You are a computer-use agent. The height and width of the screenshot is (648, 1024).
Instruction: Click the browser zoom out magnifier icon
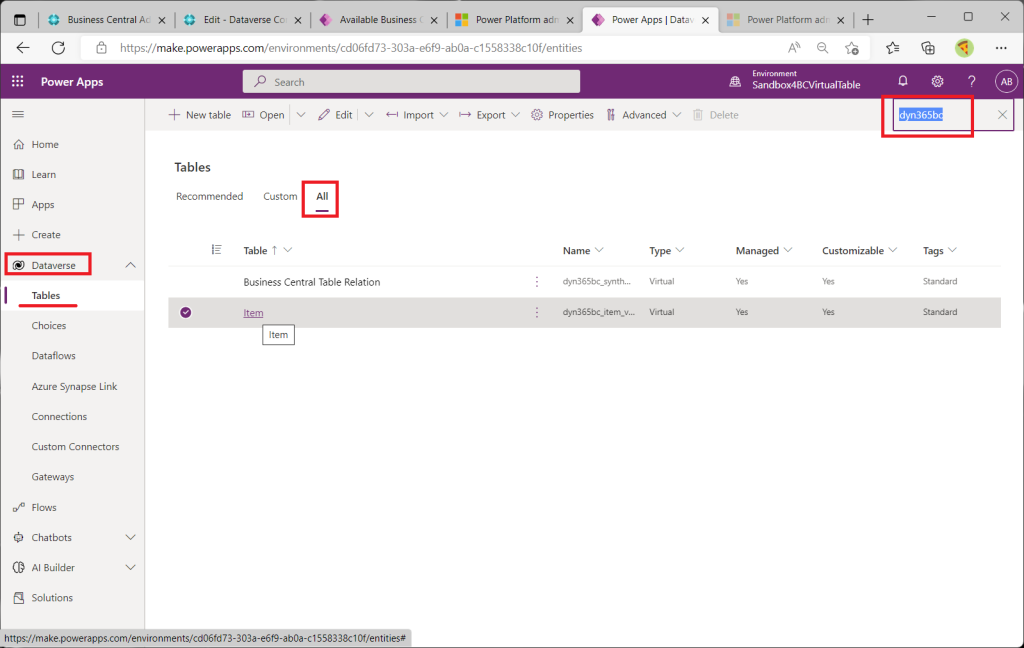coord(822,48)
